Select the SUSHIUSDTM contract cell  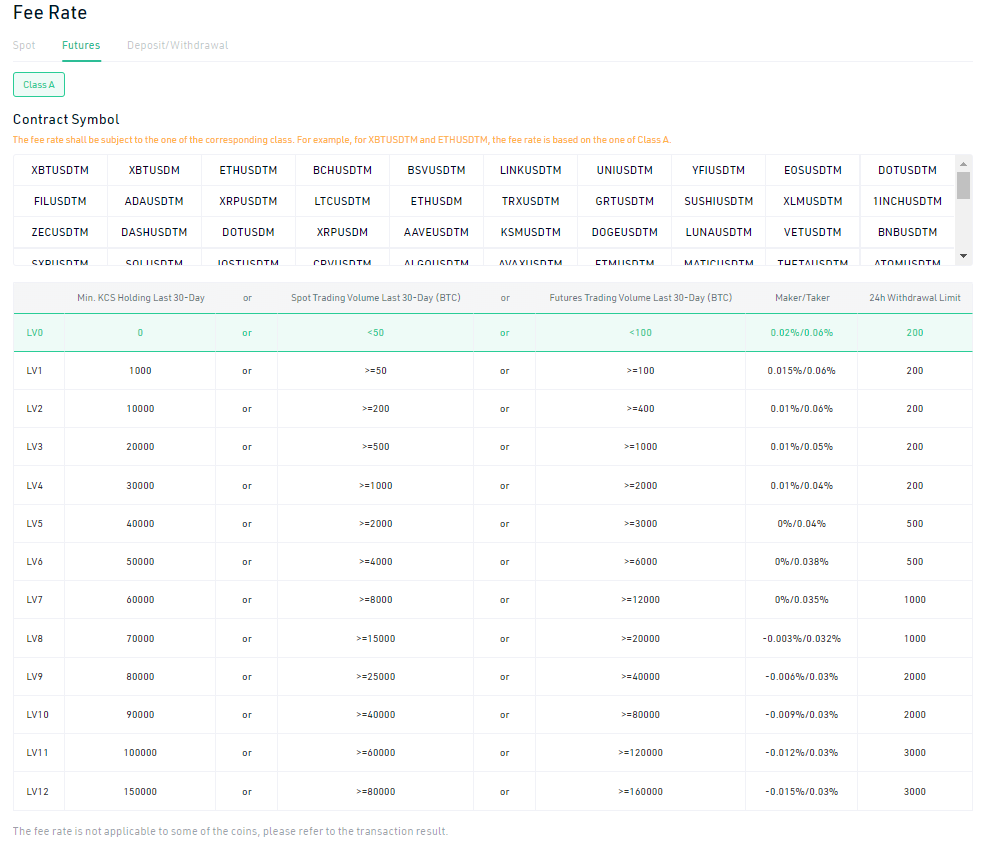point(719,201)
